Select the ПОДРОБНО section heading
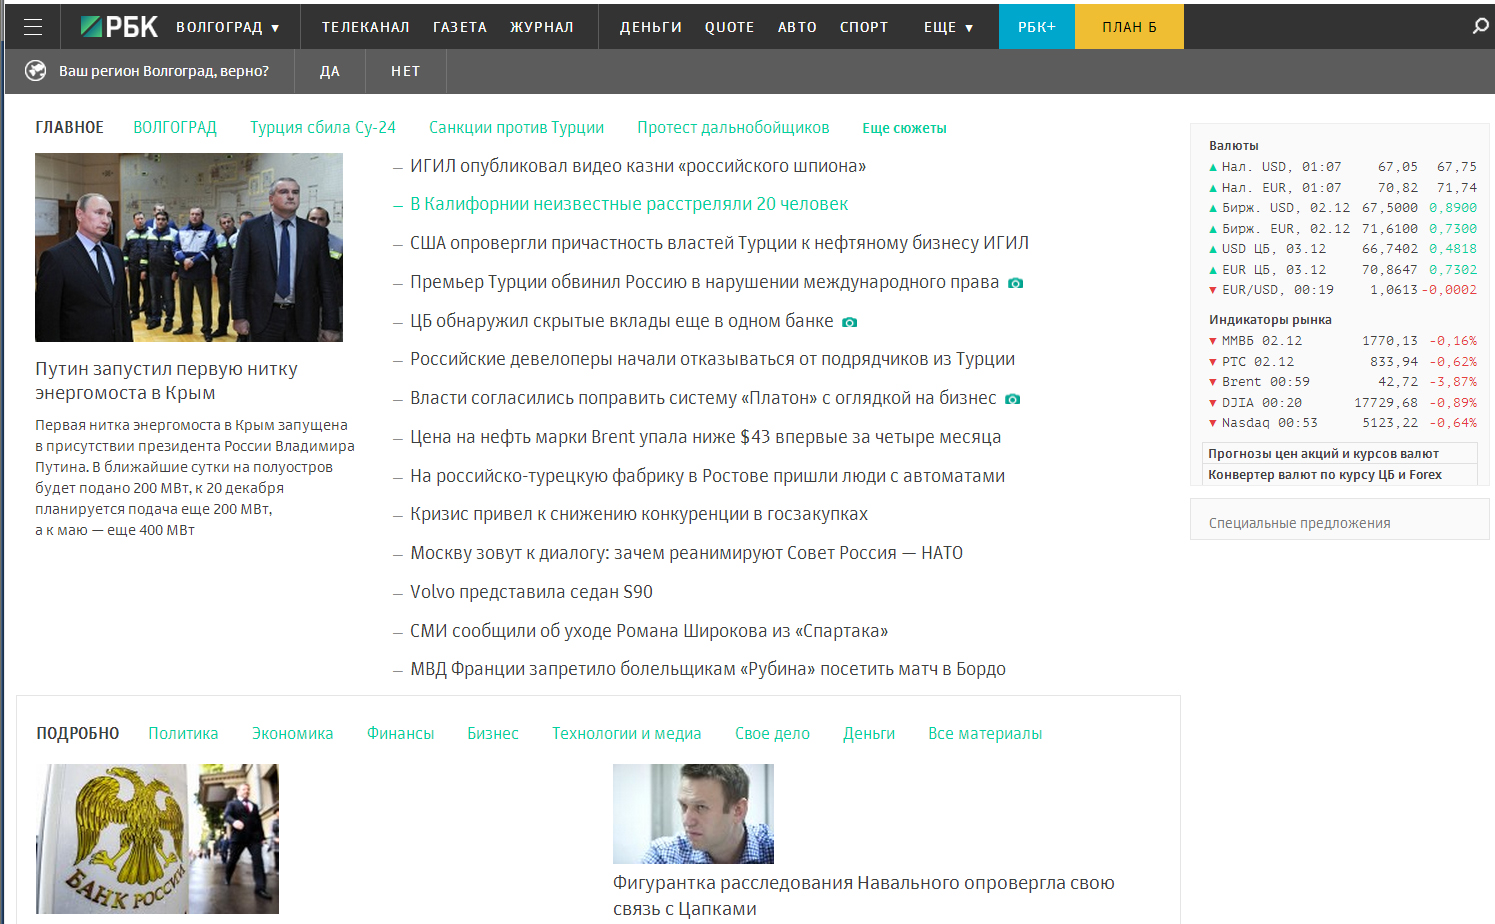 click(78, 734)
